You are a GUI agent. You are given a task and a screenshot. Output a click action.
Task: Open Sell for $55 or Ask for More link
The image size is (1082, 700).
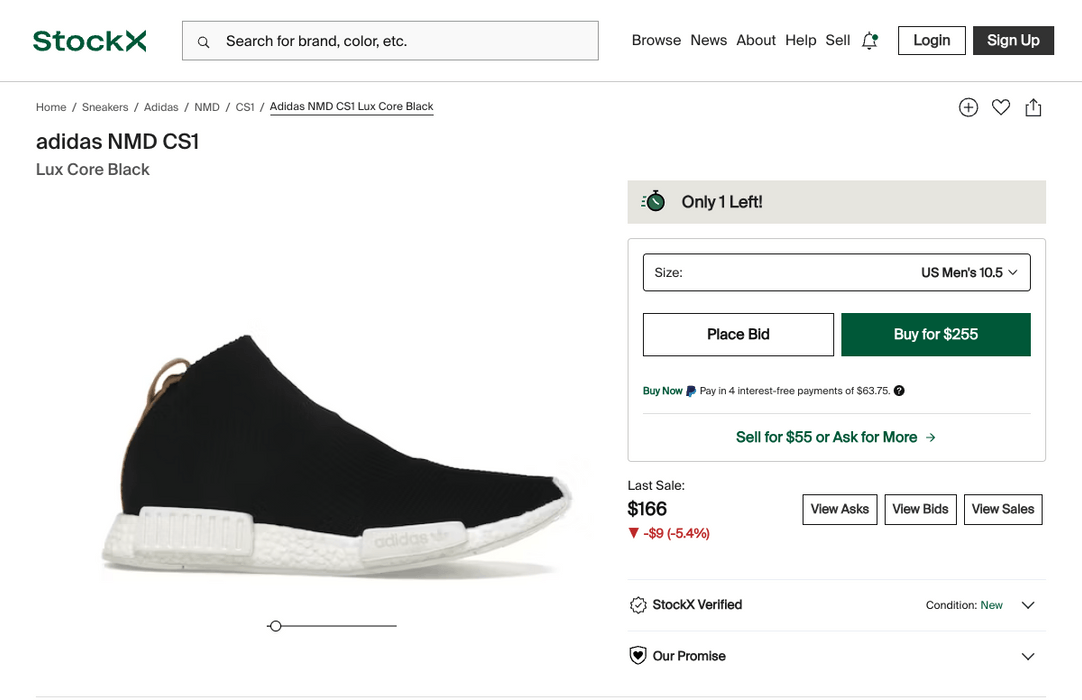(x=836, y=437)
